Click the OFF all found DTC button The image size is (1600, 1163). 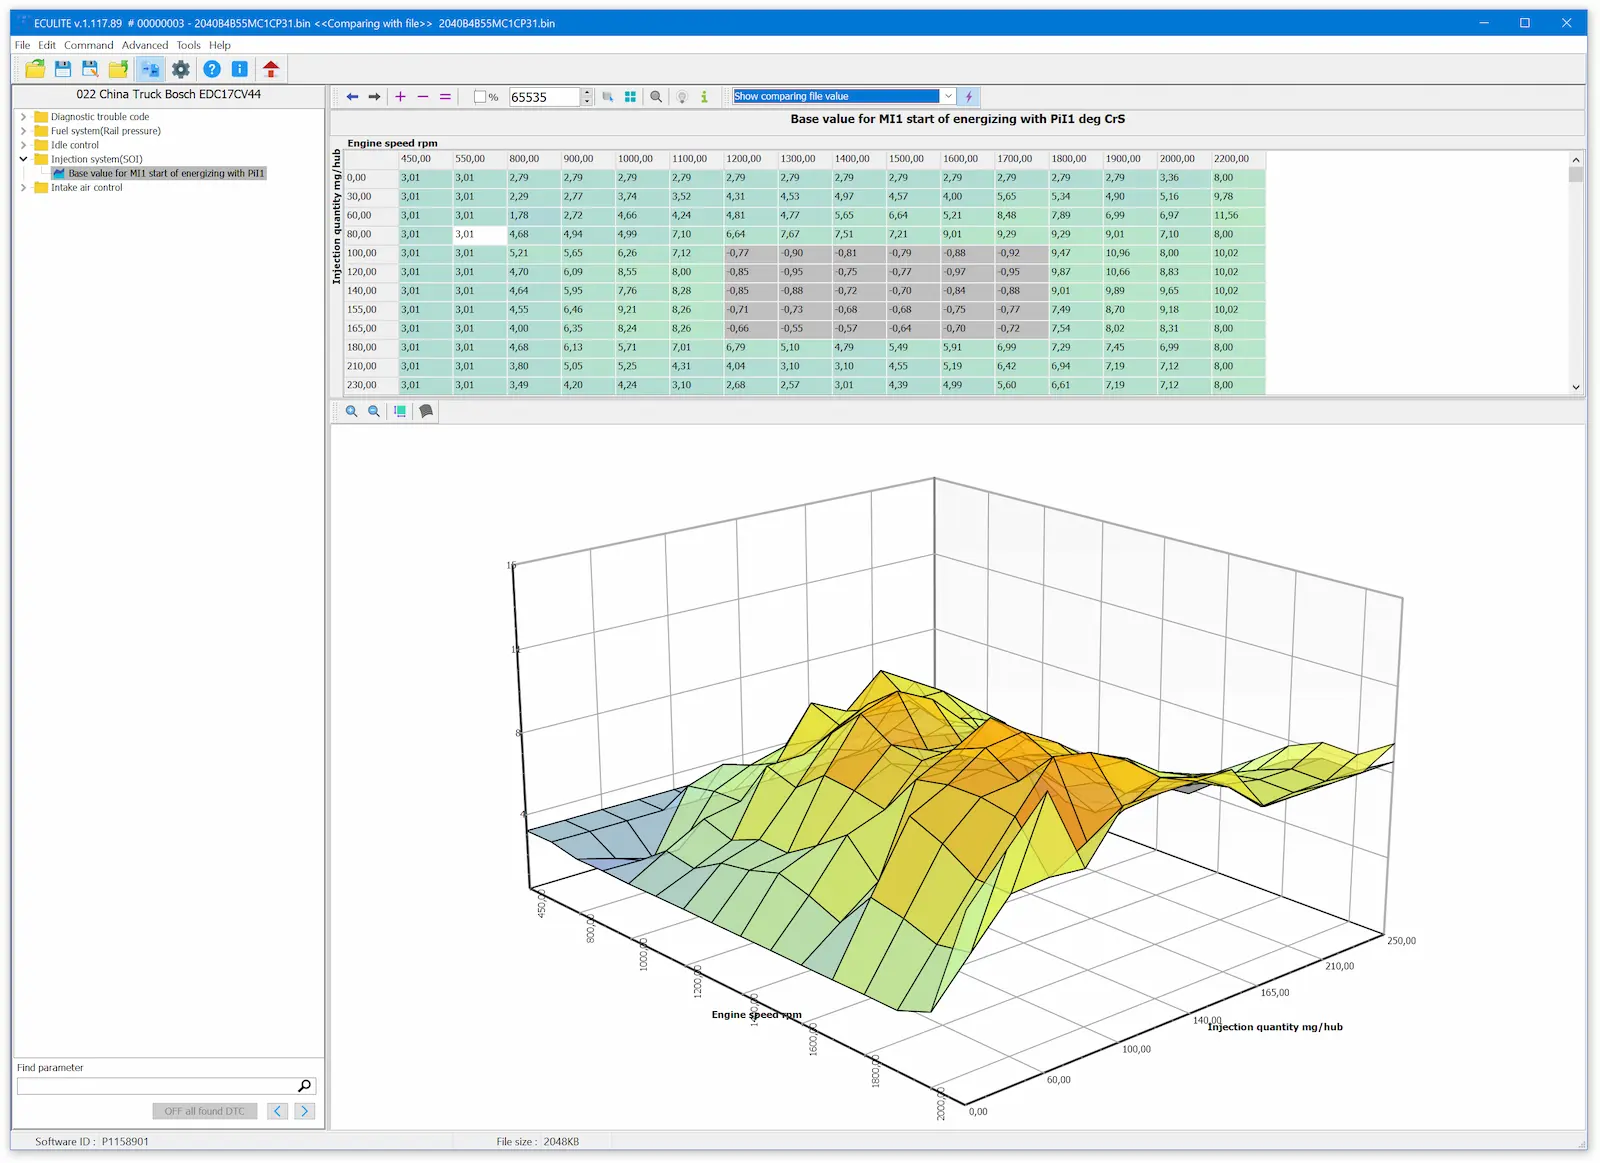[x=205, y=1111]
